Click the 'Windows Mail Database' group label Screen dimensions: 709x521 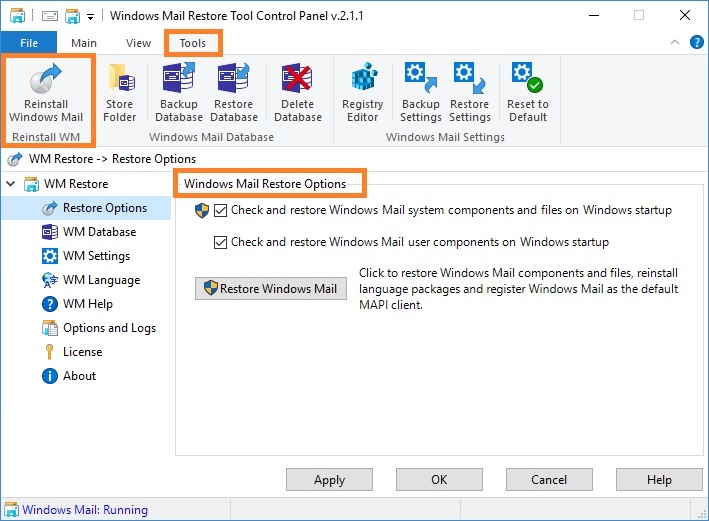click(x=212, y=137)
